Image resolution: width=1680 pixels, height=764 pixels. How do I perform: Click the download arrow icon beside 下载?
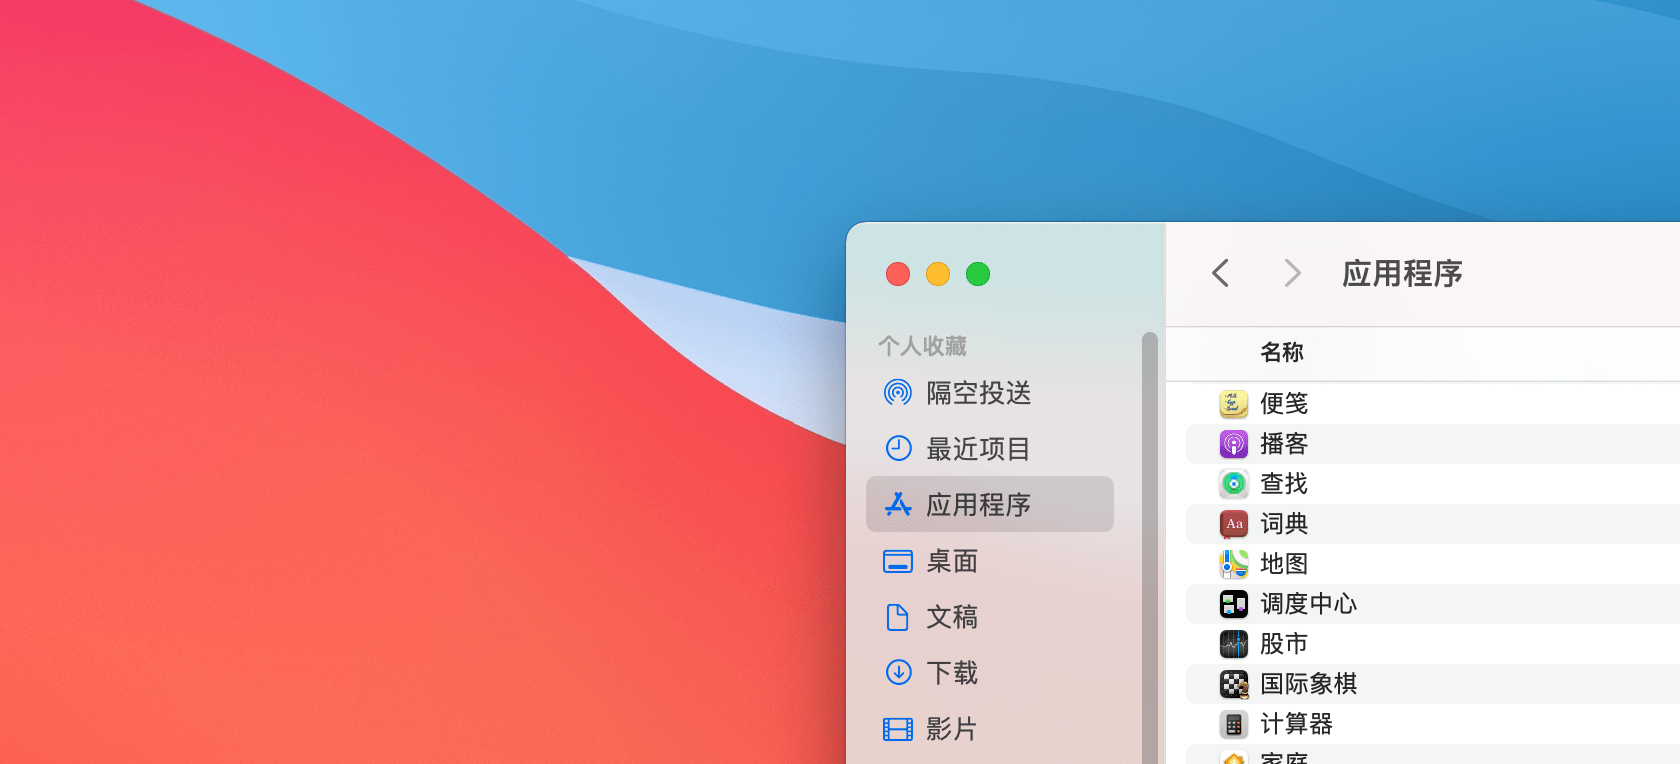(x=898, y=672)
